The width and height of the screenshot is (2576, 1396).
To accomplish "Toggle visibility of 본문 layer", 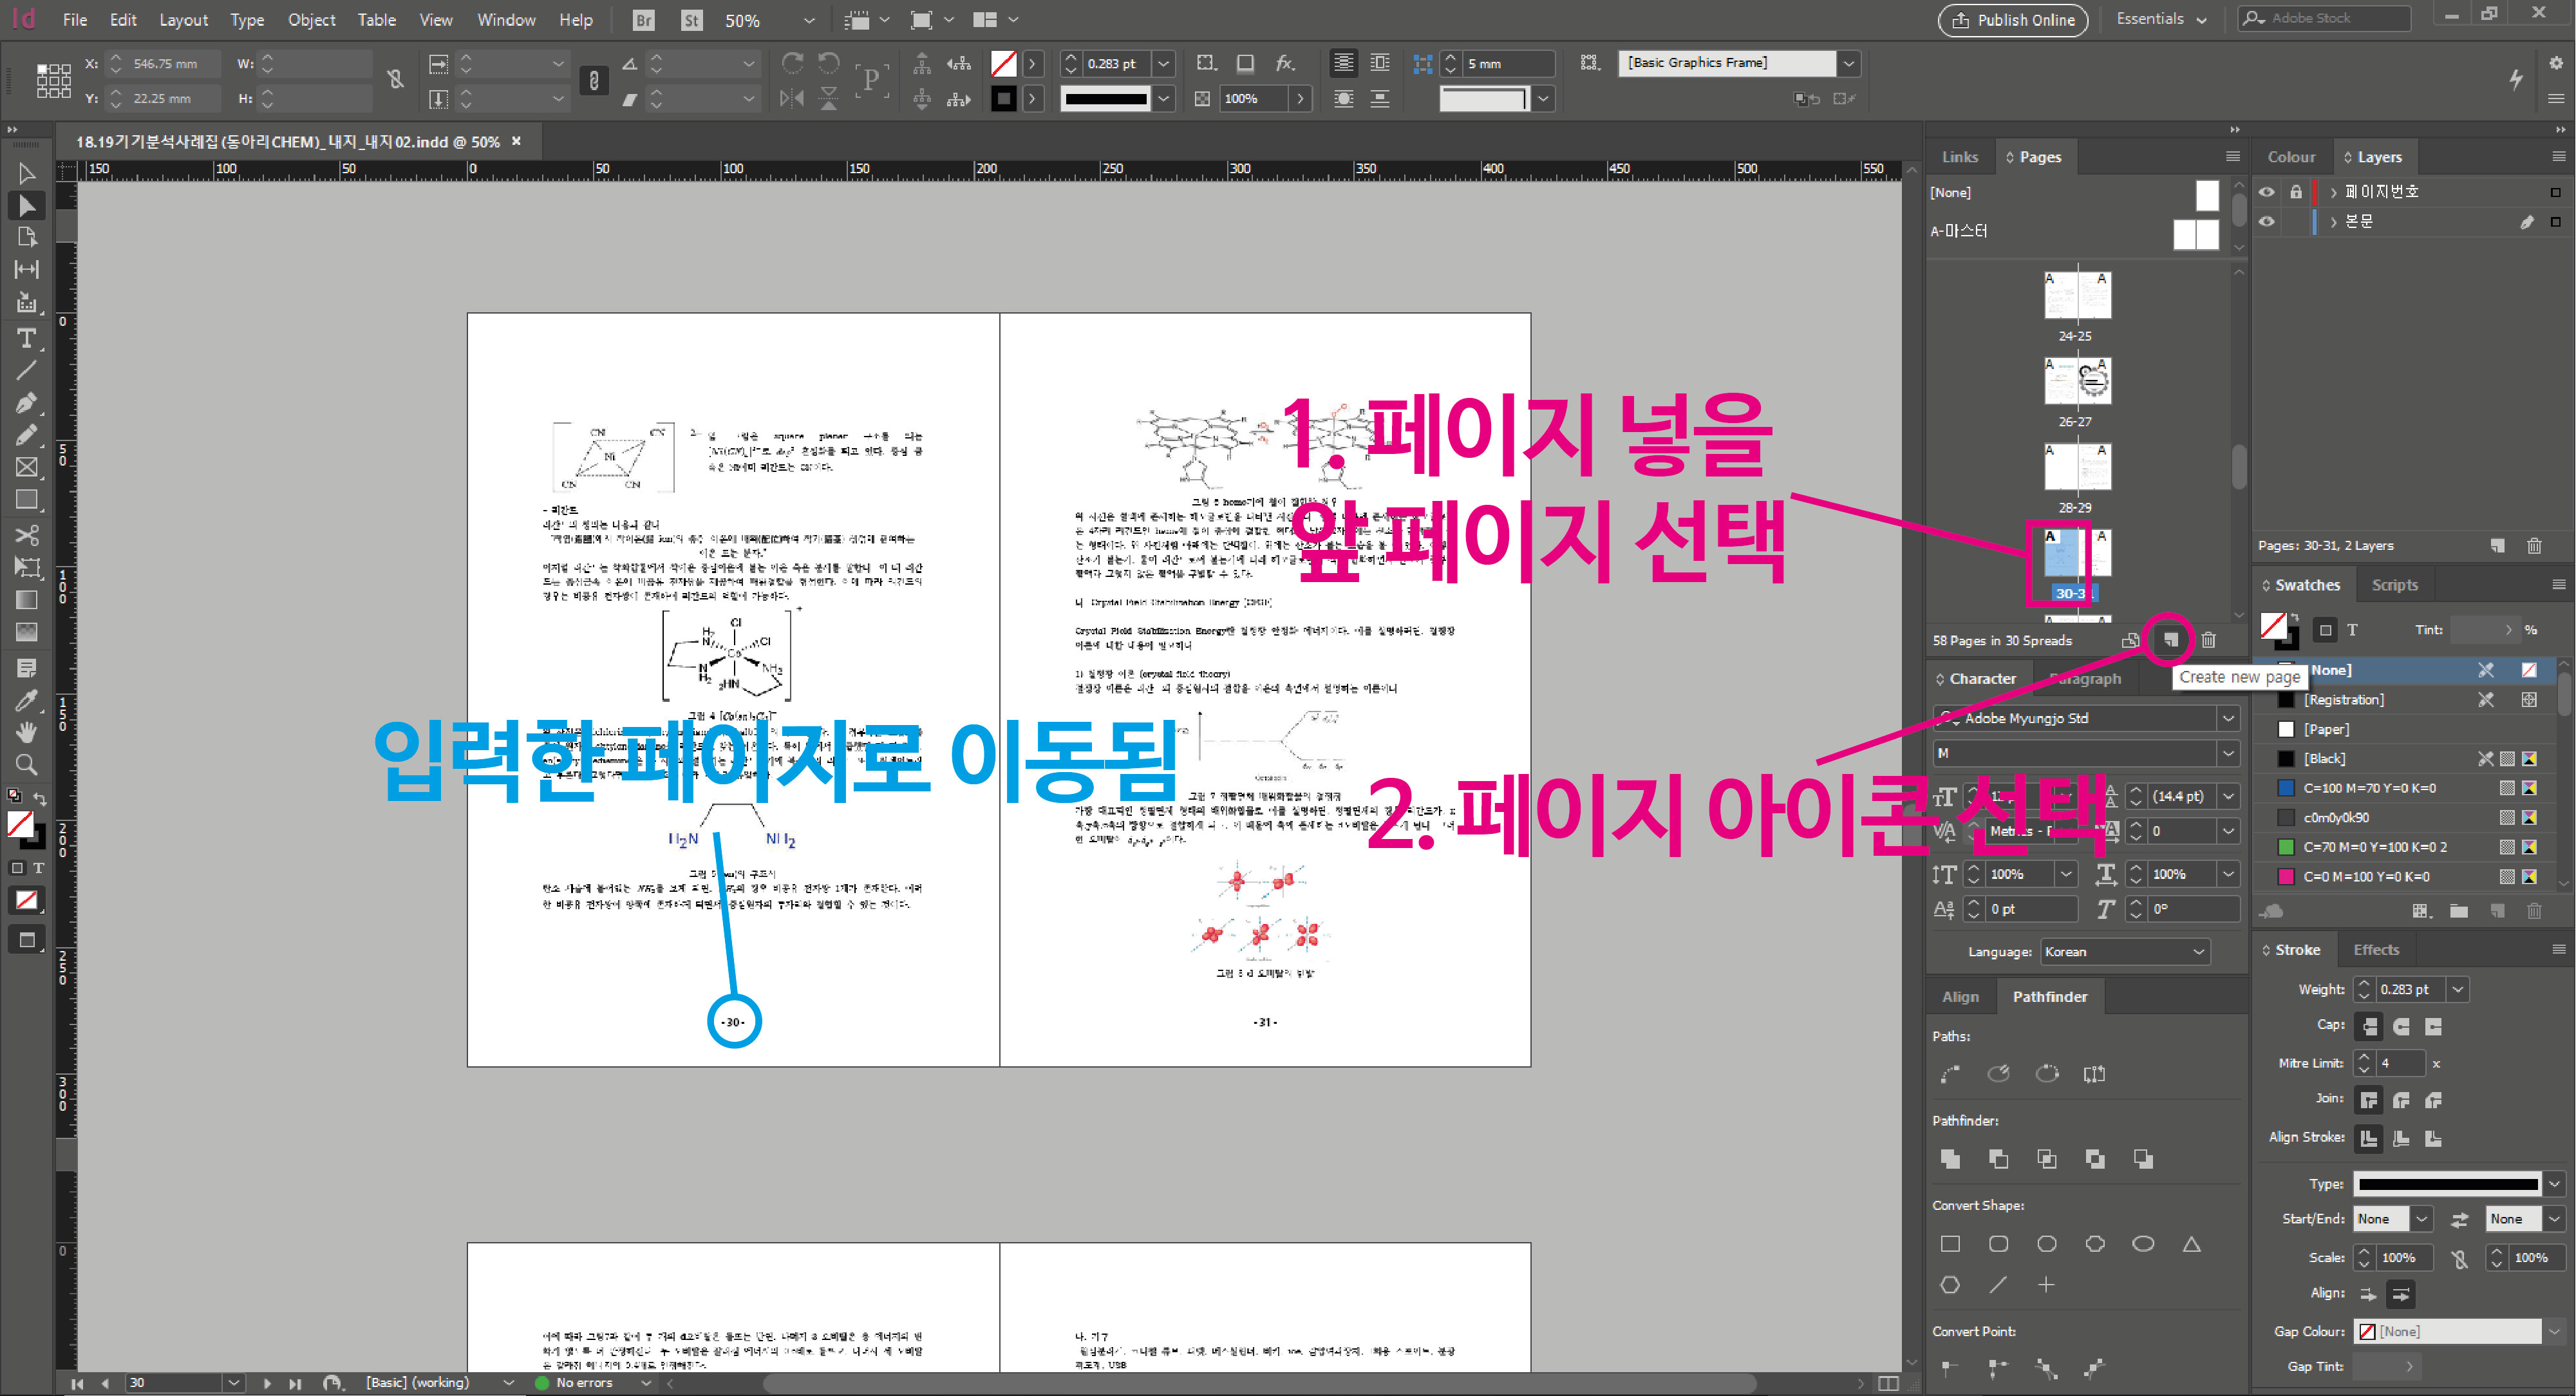I will [2266, 222].
